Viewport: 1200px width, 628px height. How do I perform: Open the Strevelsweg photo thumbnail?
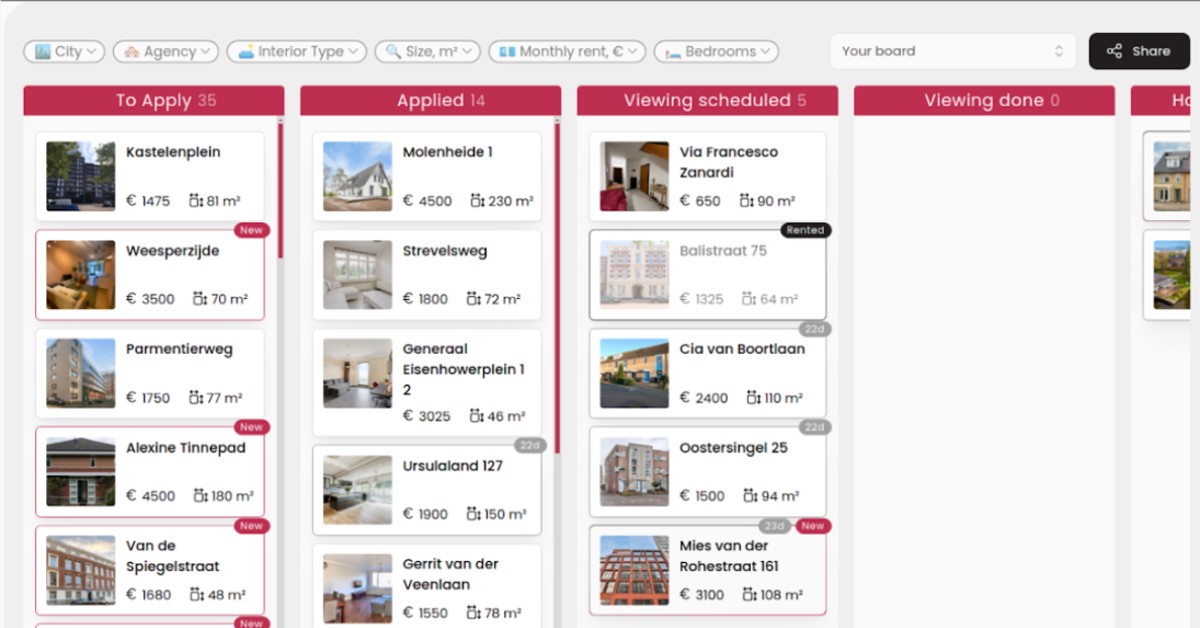(358, 275)
